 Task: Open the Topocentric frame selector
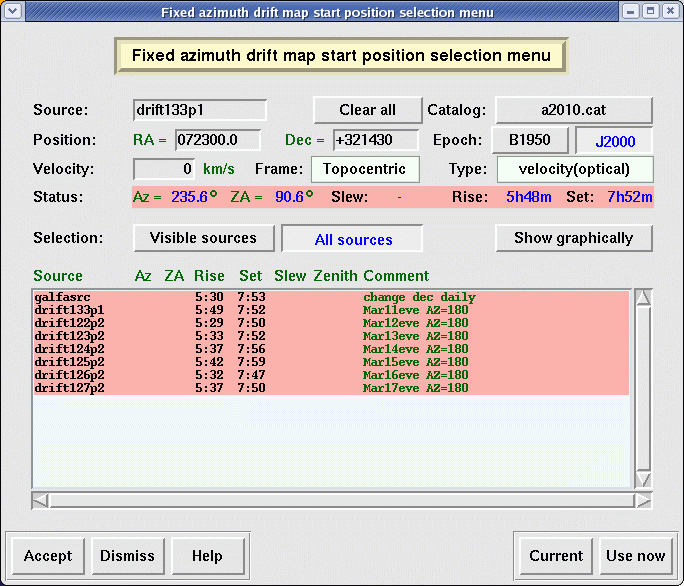(365, 169)
